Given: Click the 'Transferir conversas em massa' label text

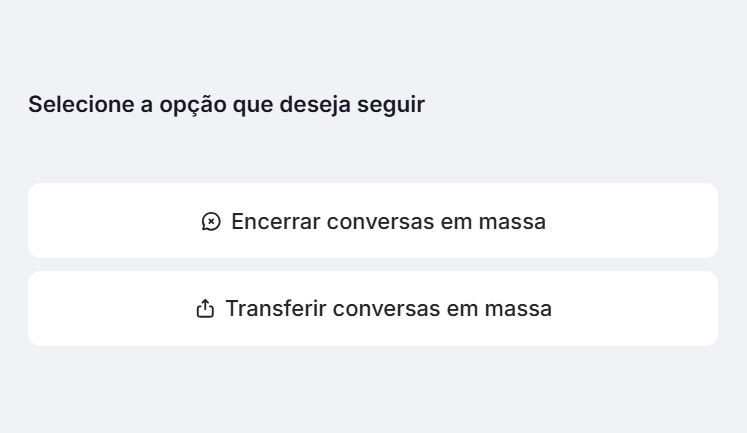Looking at the screenshot, I should click(x=388, y=309).
